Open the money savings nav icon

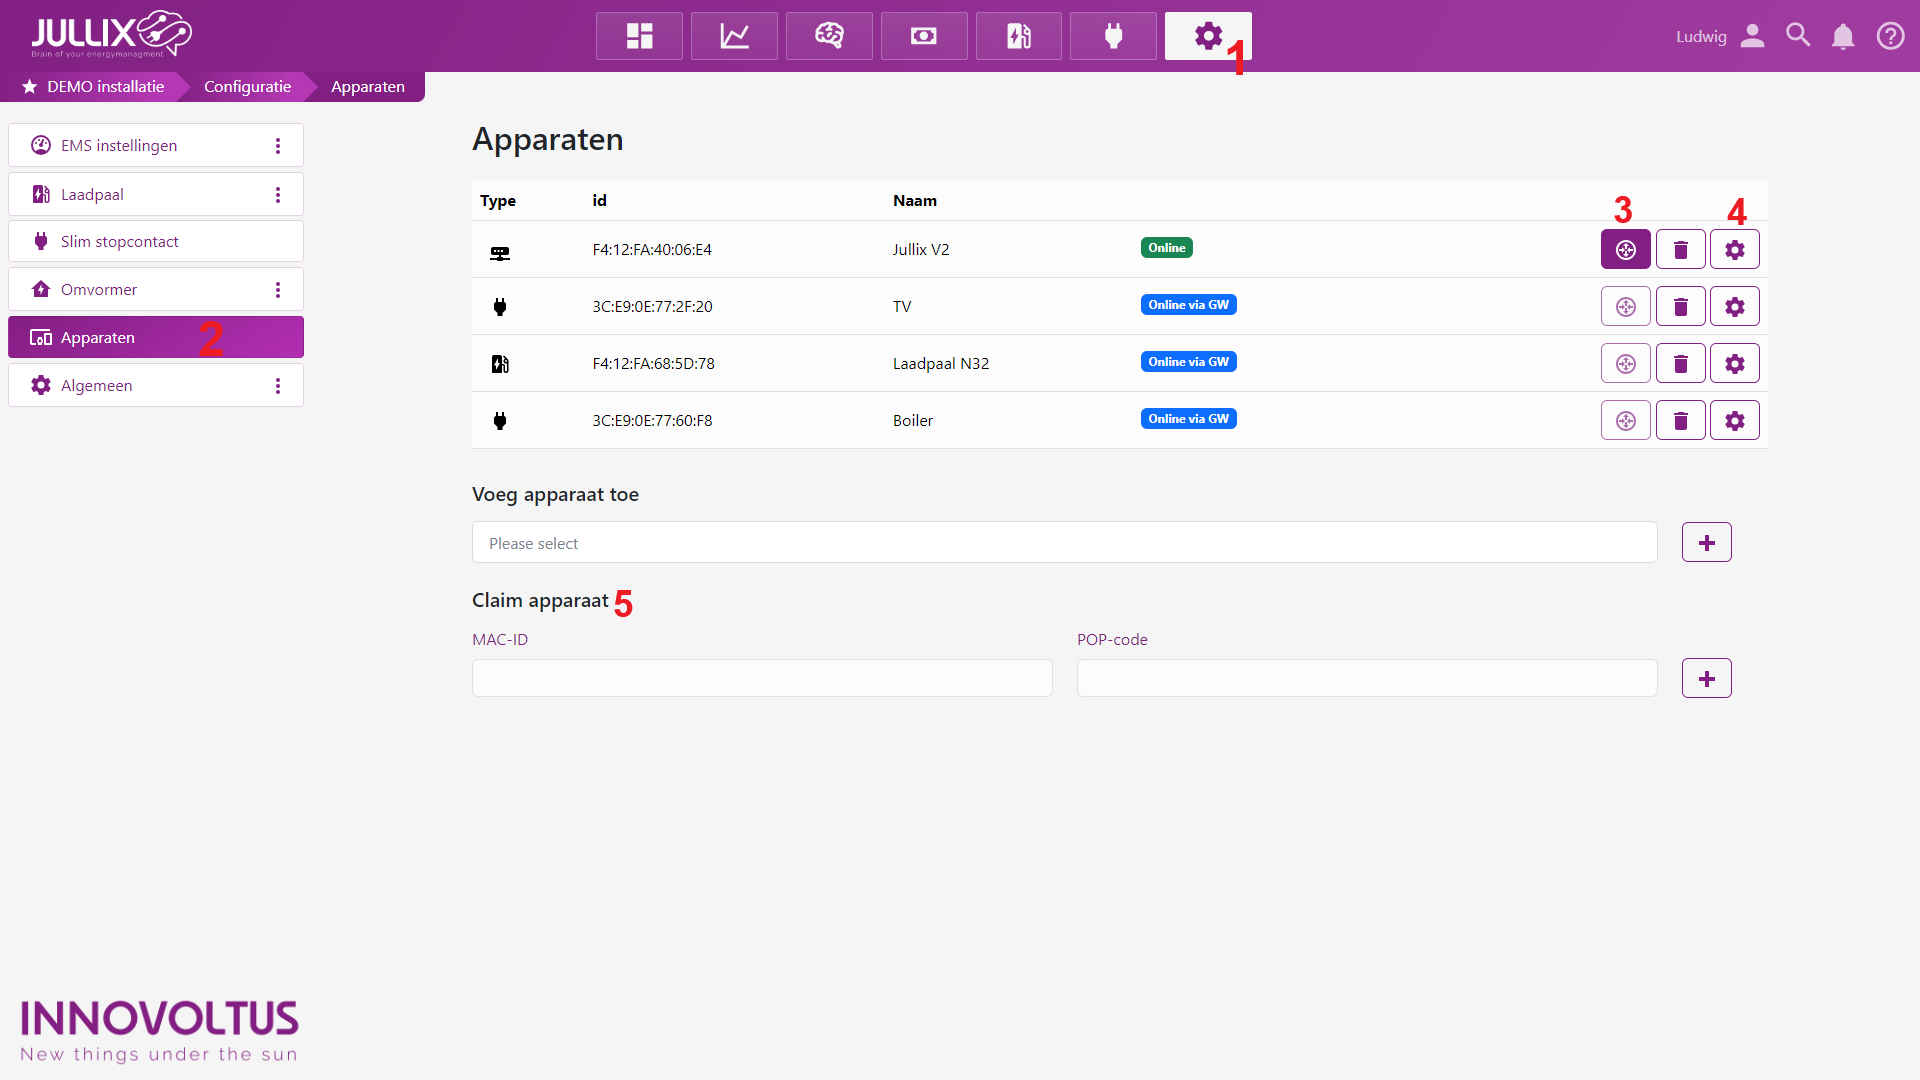[923, 36]
